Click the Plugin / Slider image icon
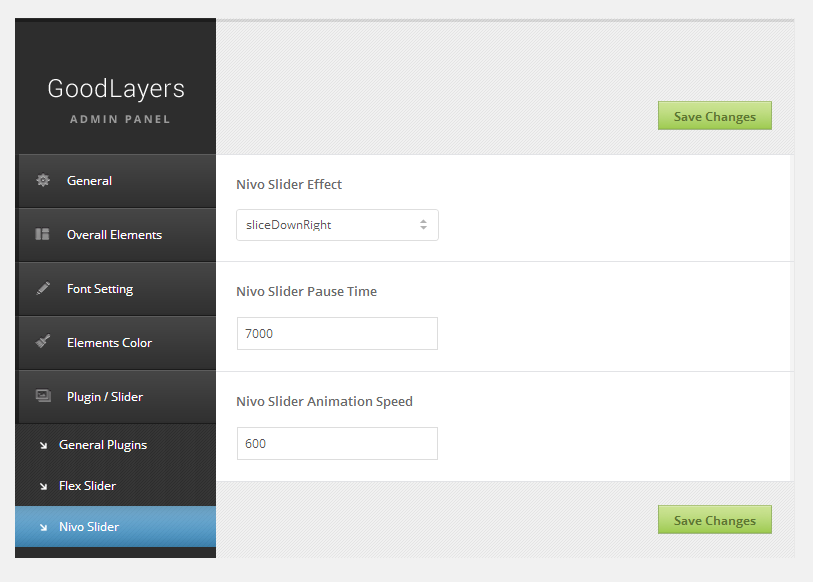The height and width of the screenshot is (582, 813). tap(43, 396)
